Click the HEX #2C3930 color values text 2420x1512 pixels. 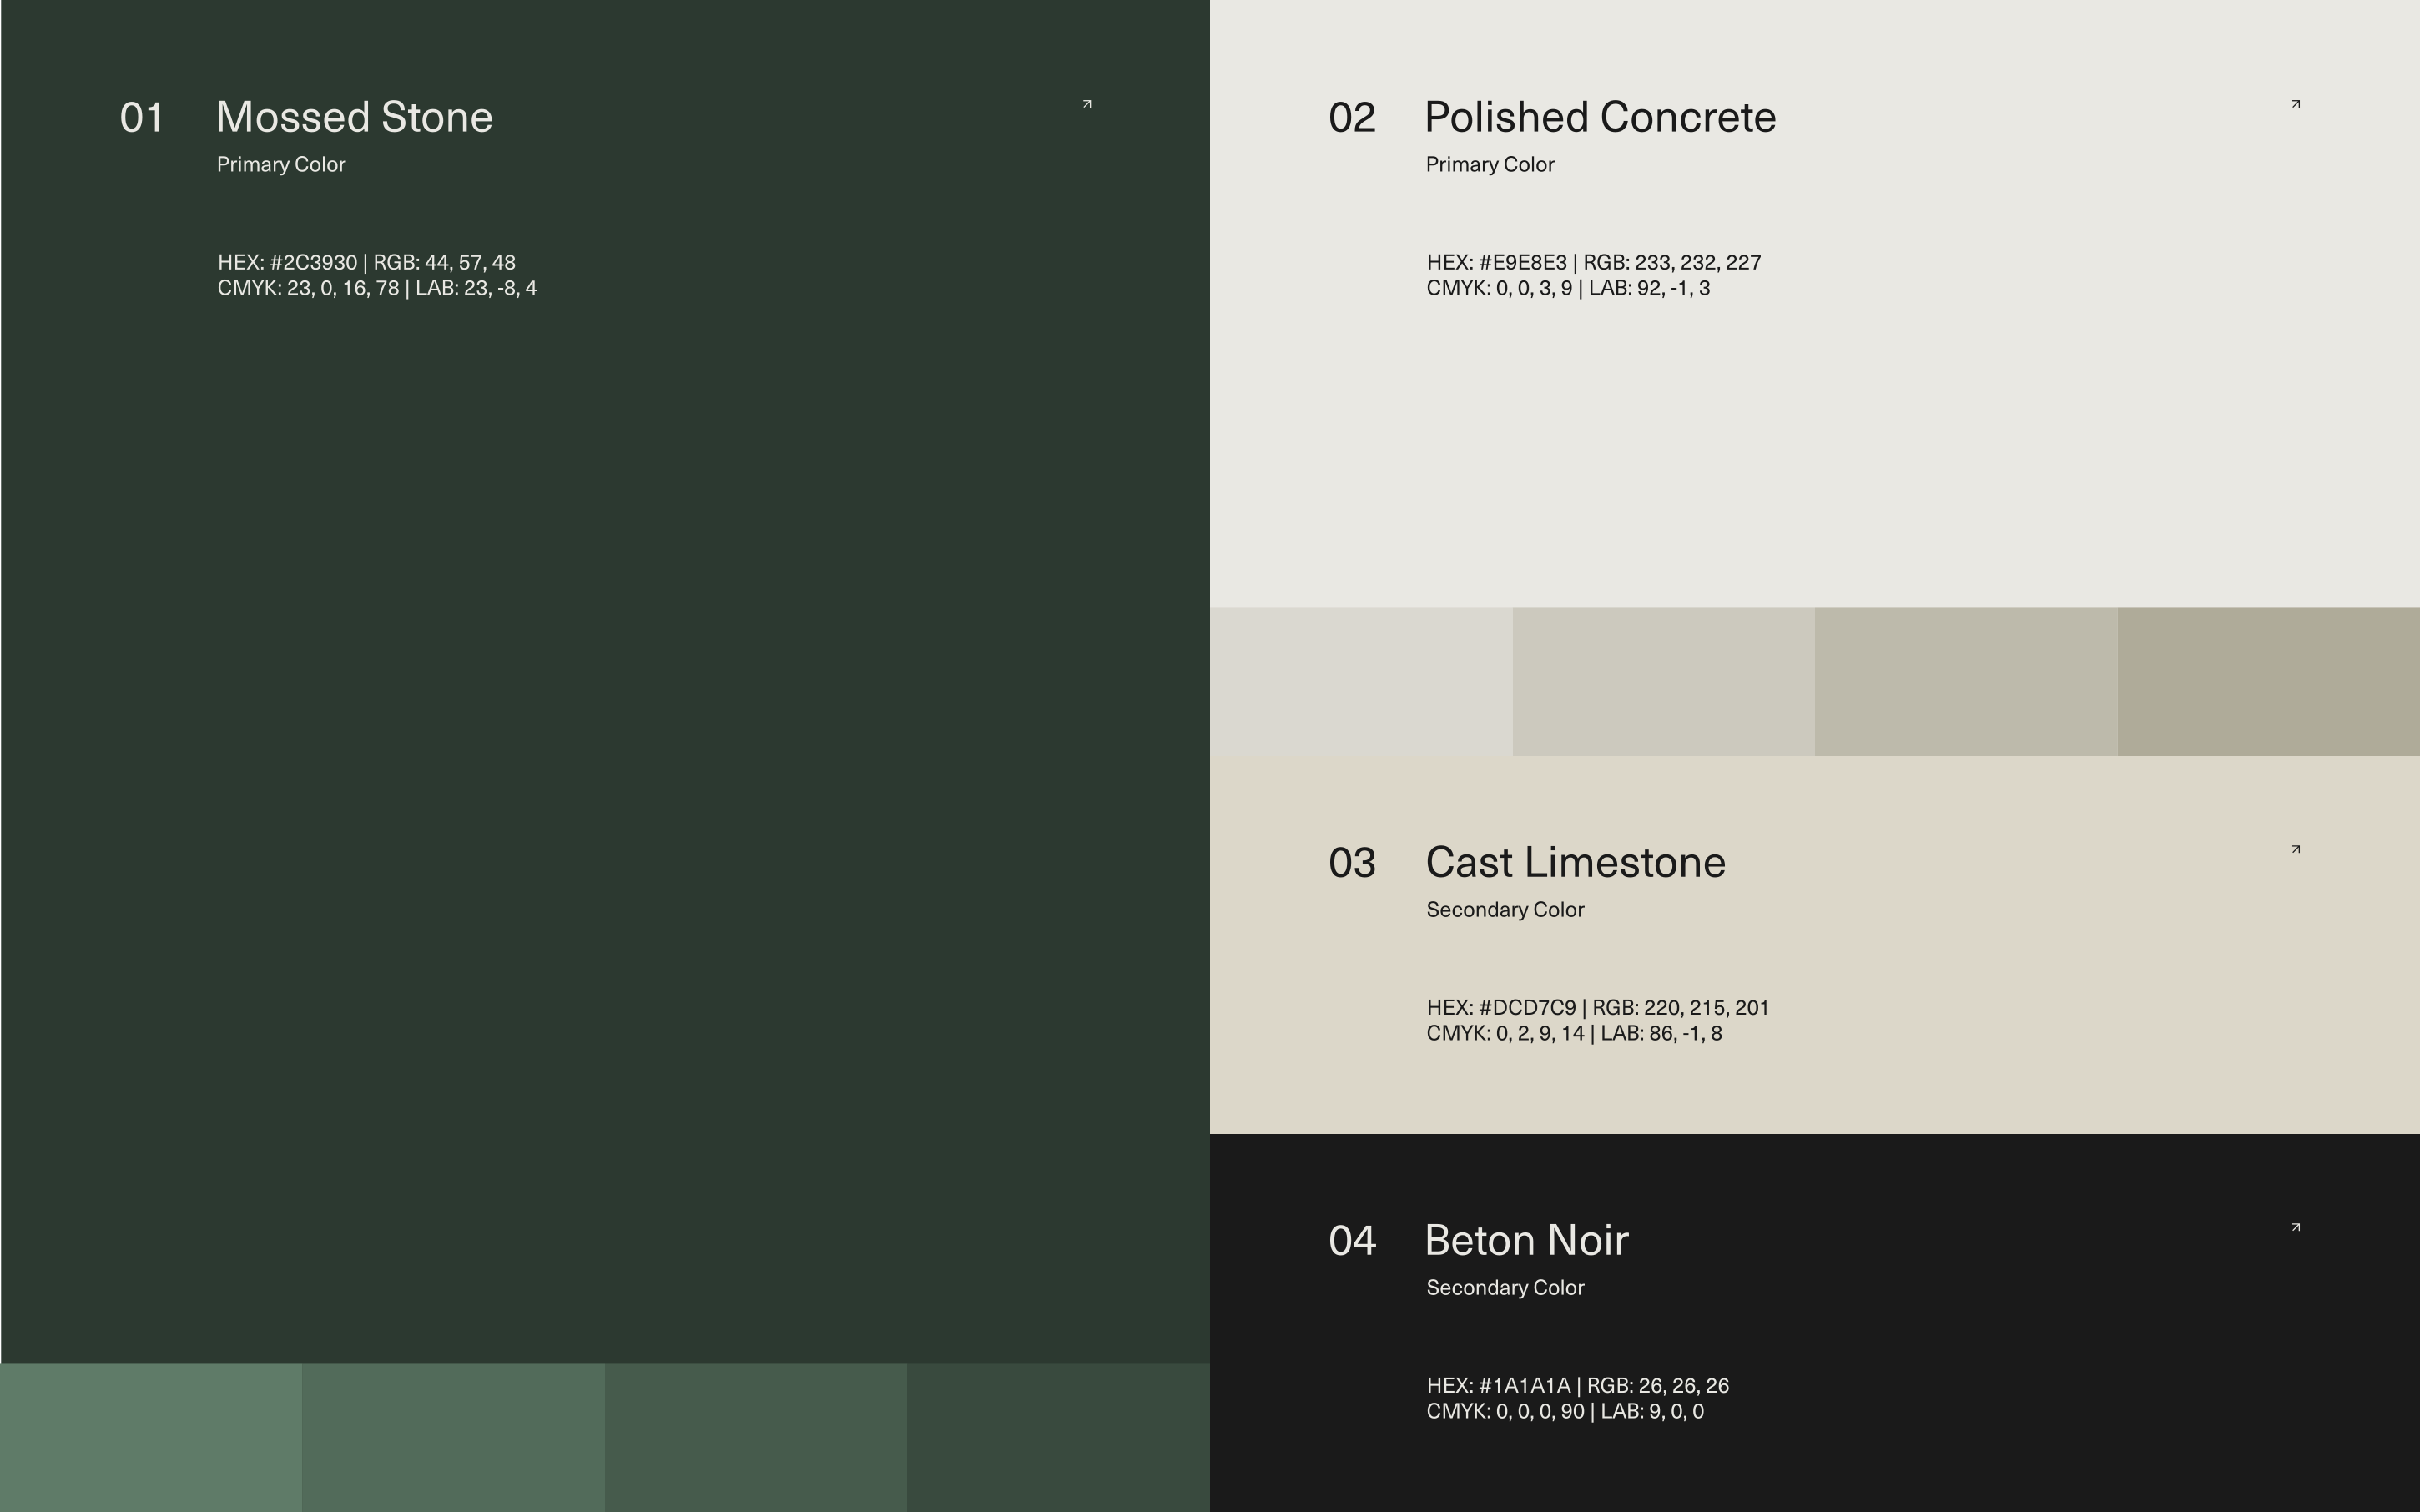click(377, 275)
